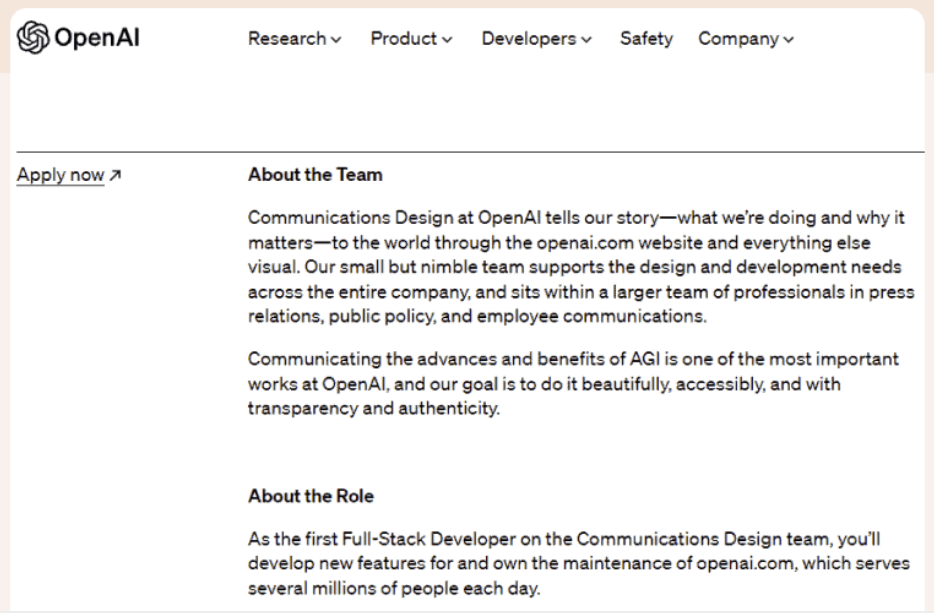
Task: Click the About the Role heading
Action: (311, 496)
